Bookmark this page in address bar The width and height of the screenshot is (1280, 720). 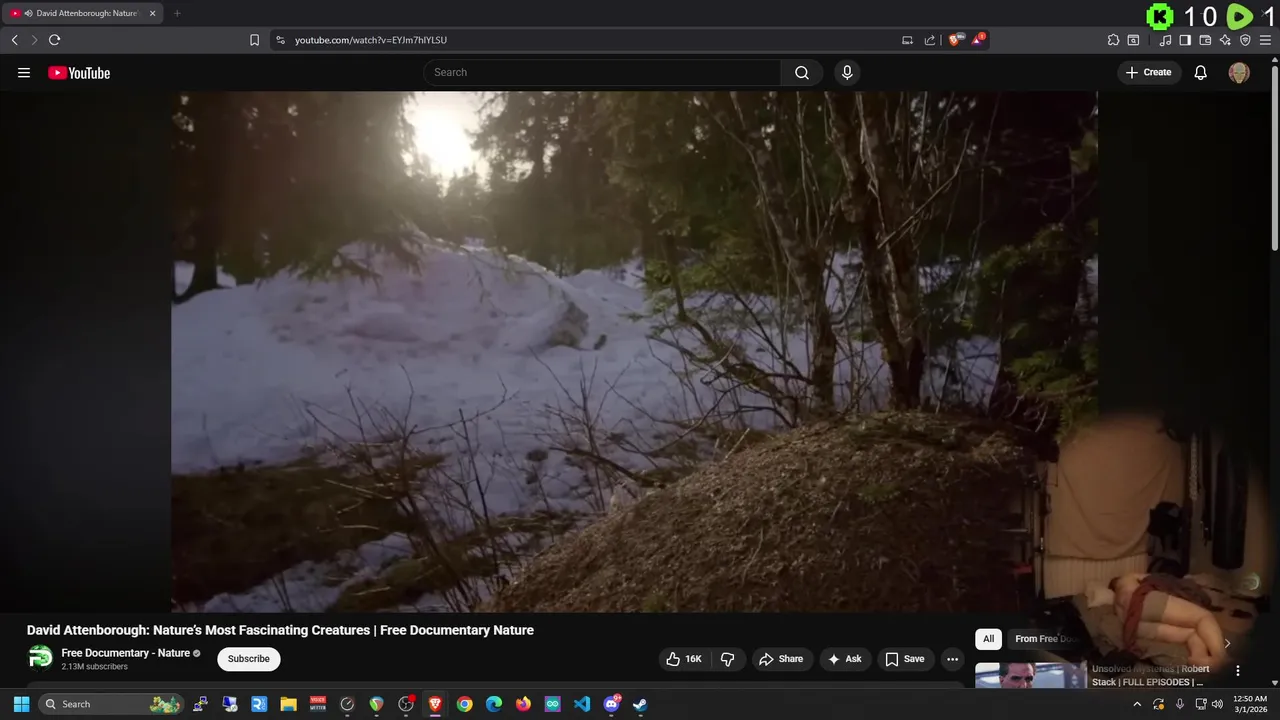254,40
